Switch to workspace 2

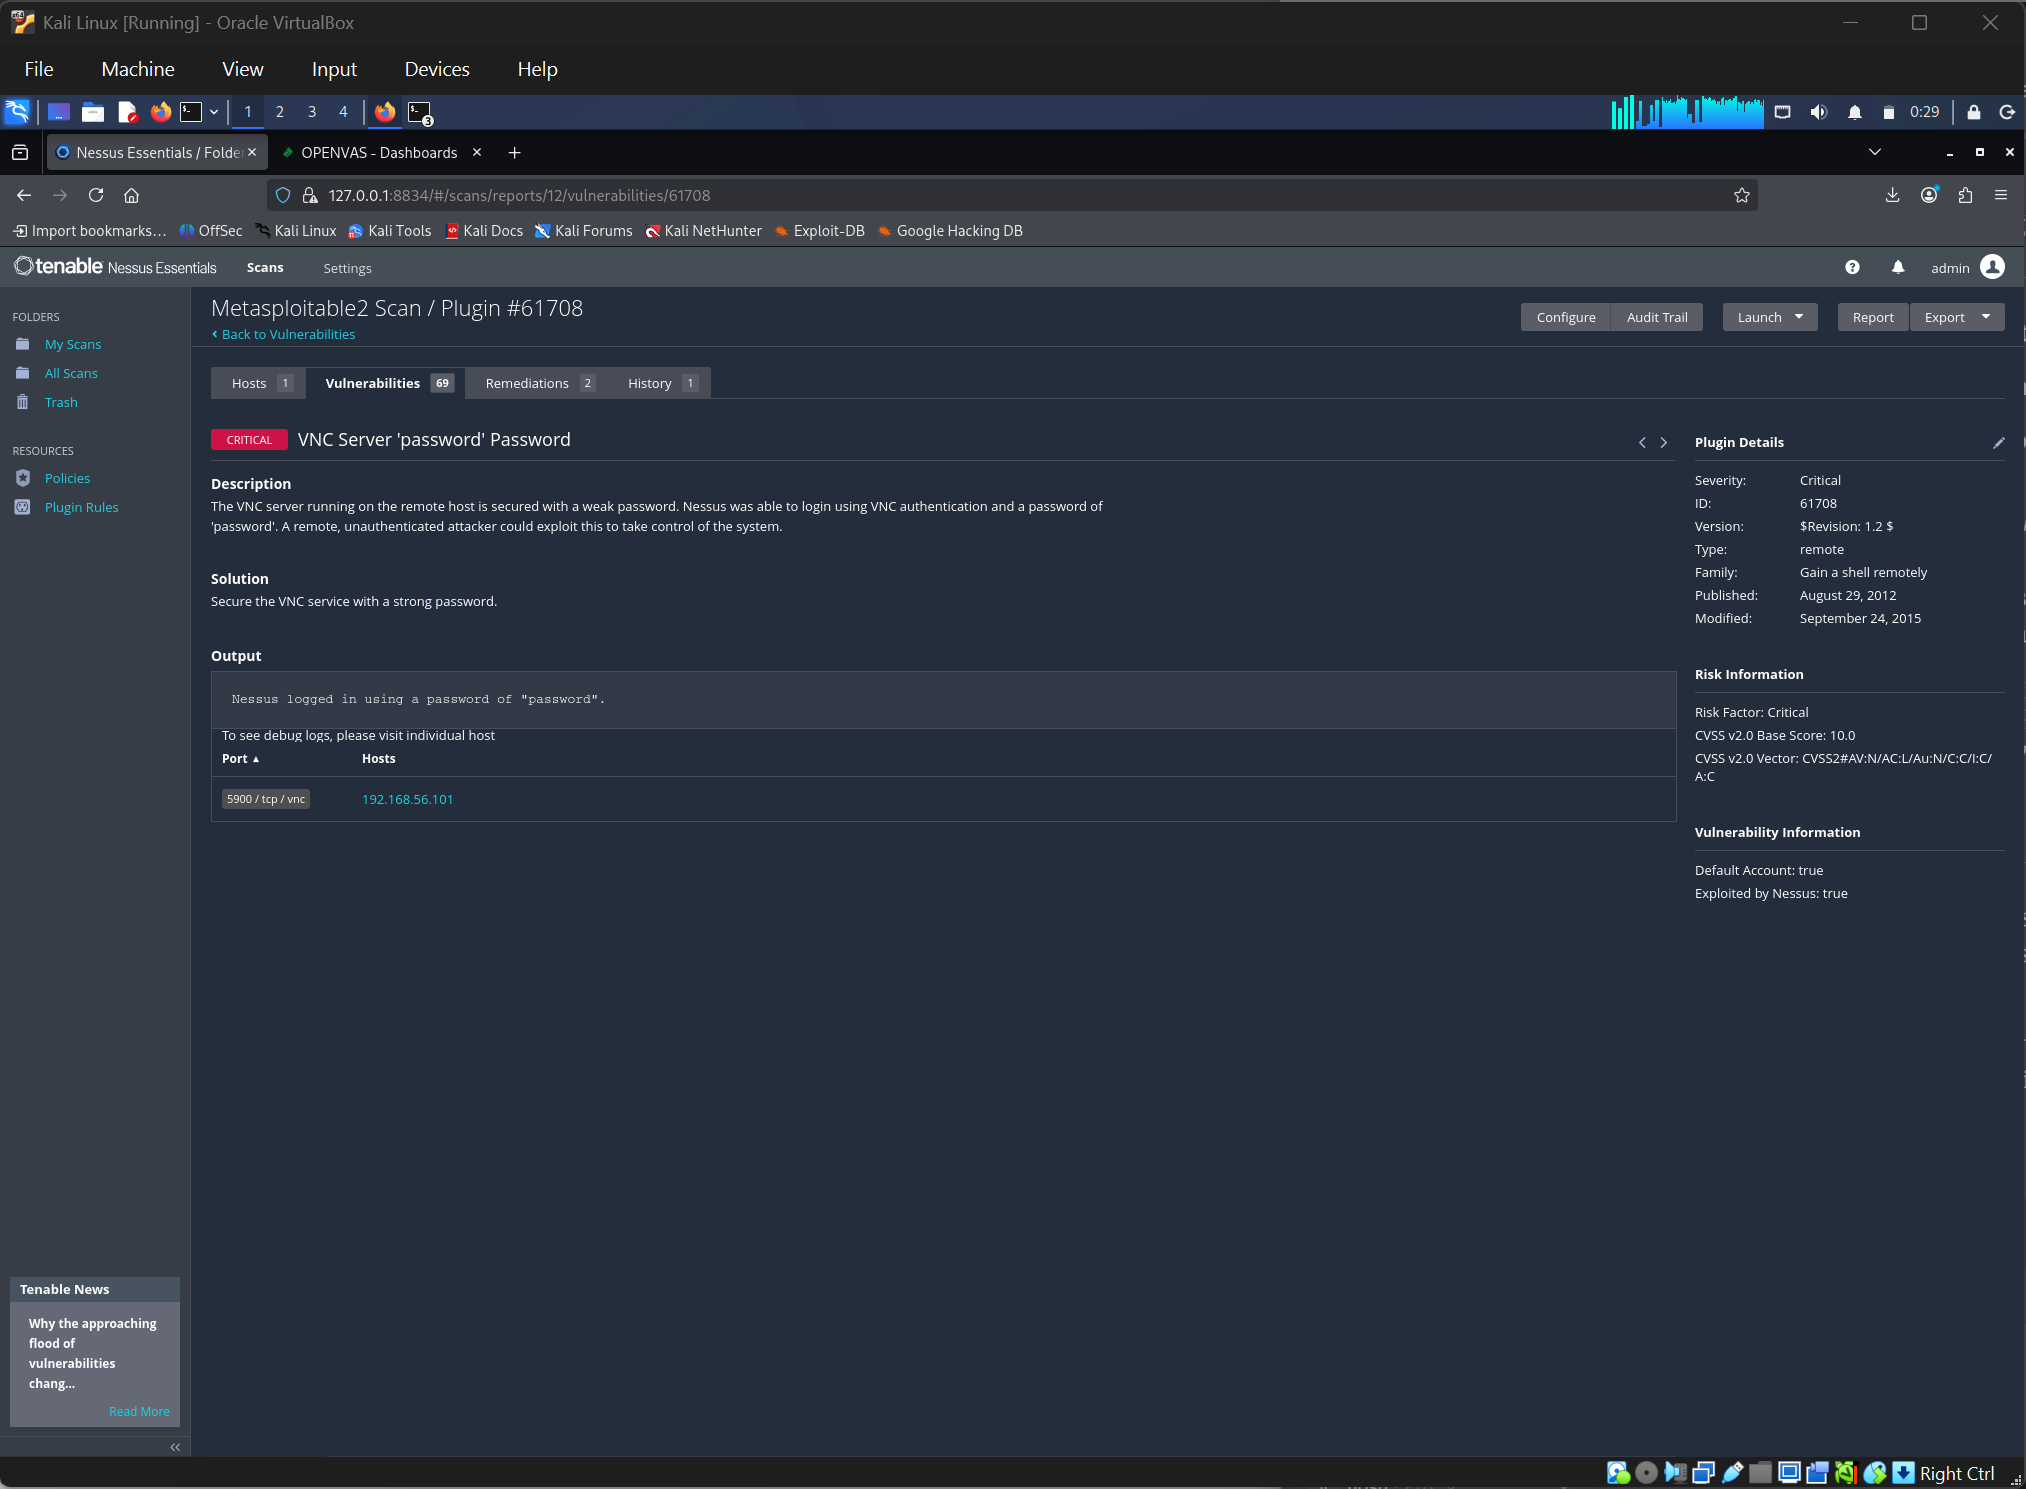coord(280,112)
